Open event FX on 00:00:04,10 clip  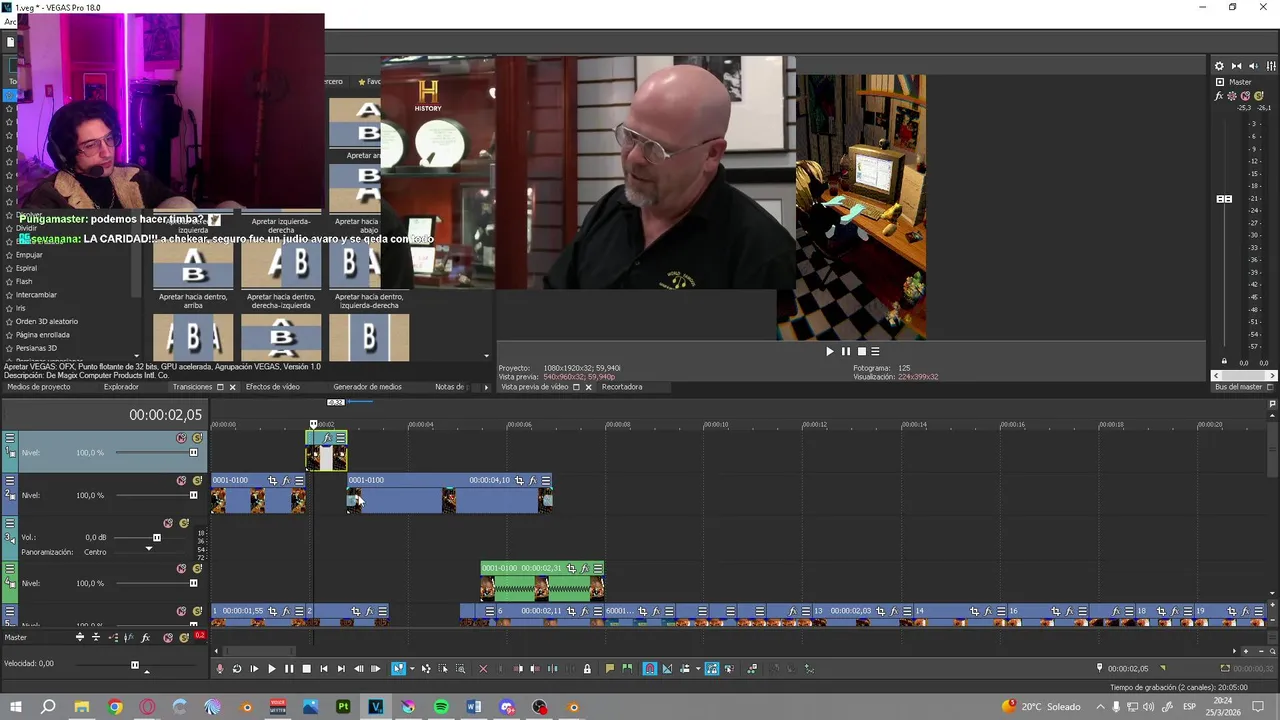point(532,481)
